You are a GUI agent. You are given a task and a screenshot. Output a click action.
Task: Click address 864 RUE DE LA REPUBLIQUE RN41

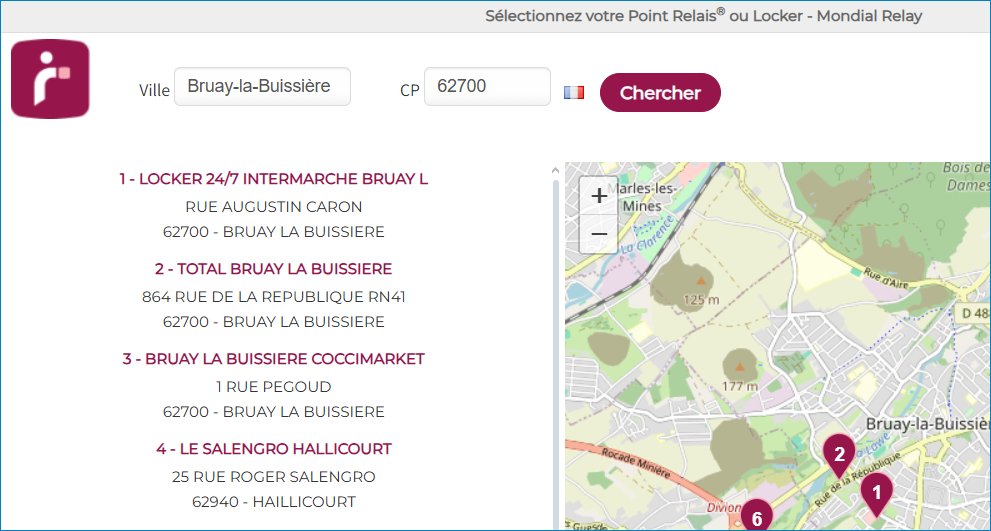pos(274,296)
